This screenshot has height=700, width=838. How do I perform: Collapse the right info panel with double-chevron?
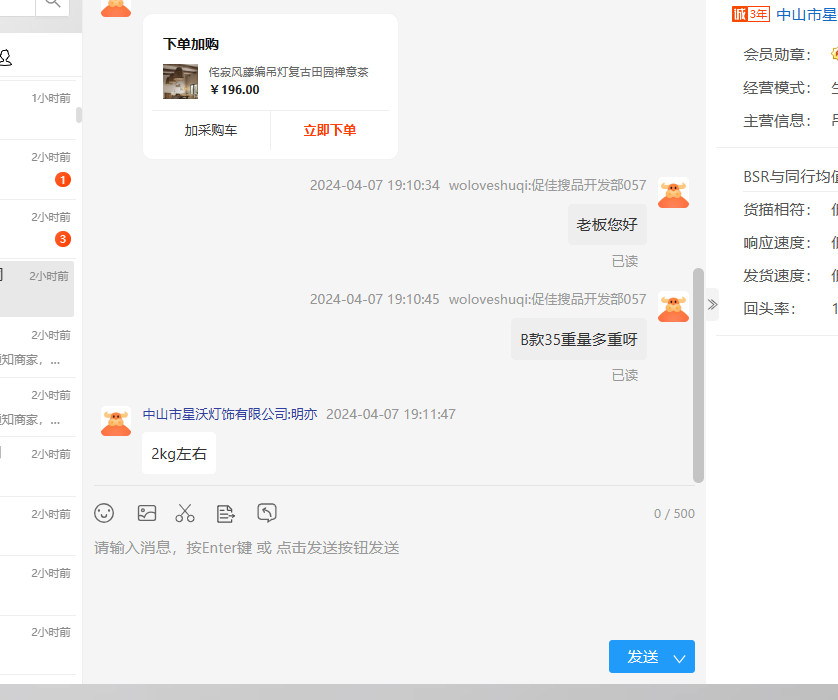712,304
